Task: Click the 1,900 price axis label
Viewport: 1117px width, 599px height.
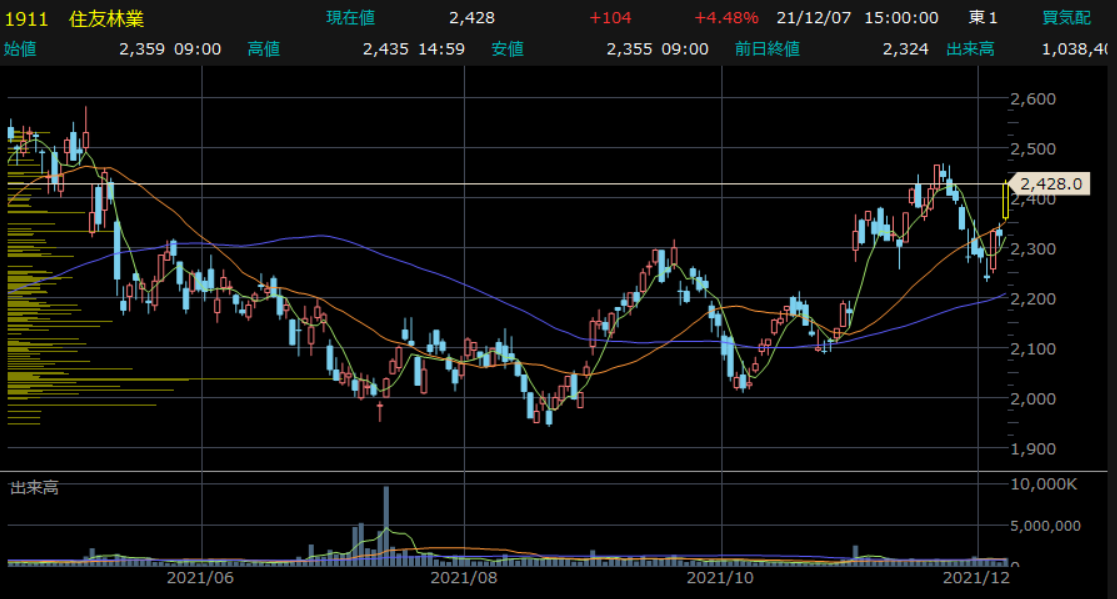Action: pos(1033,449)
